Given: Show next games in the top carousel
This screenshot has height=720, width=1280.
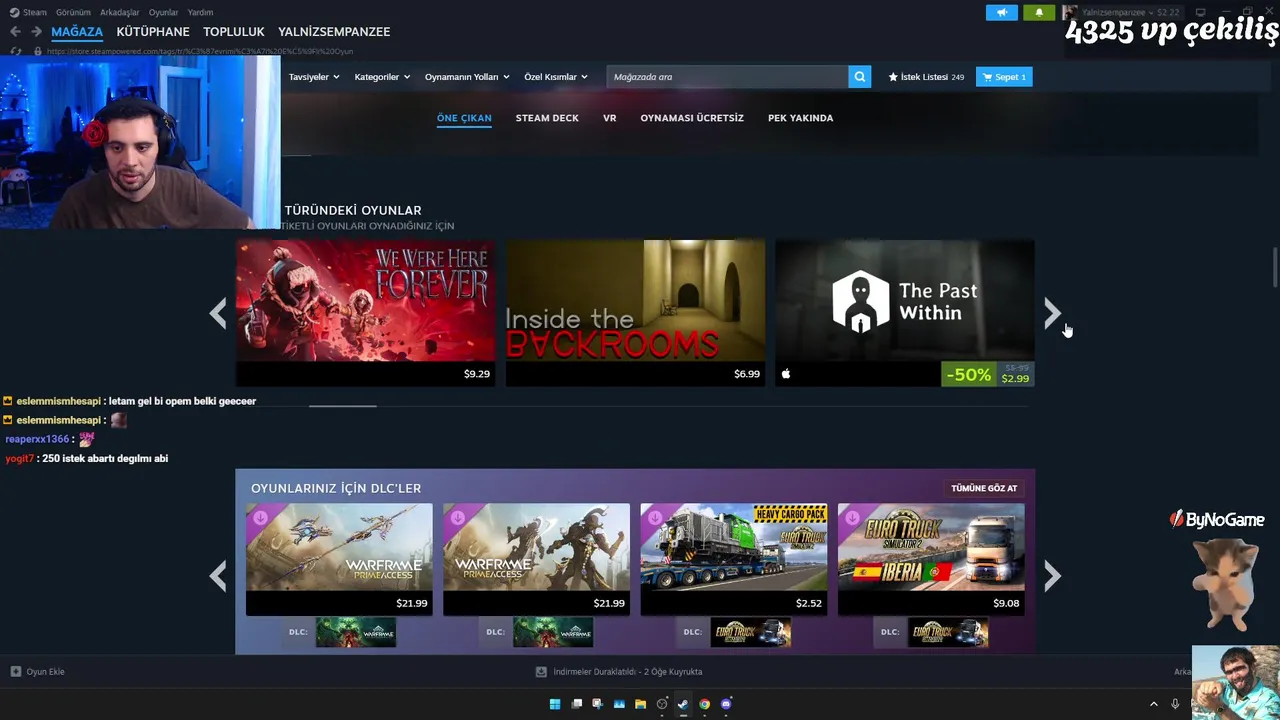Looking at the screenshot, I should [x=1052, y=314].
